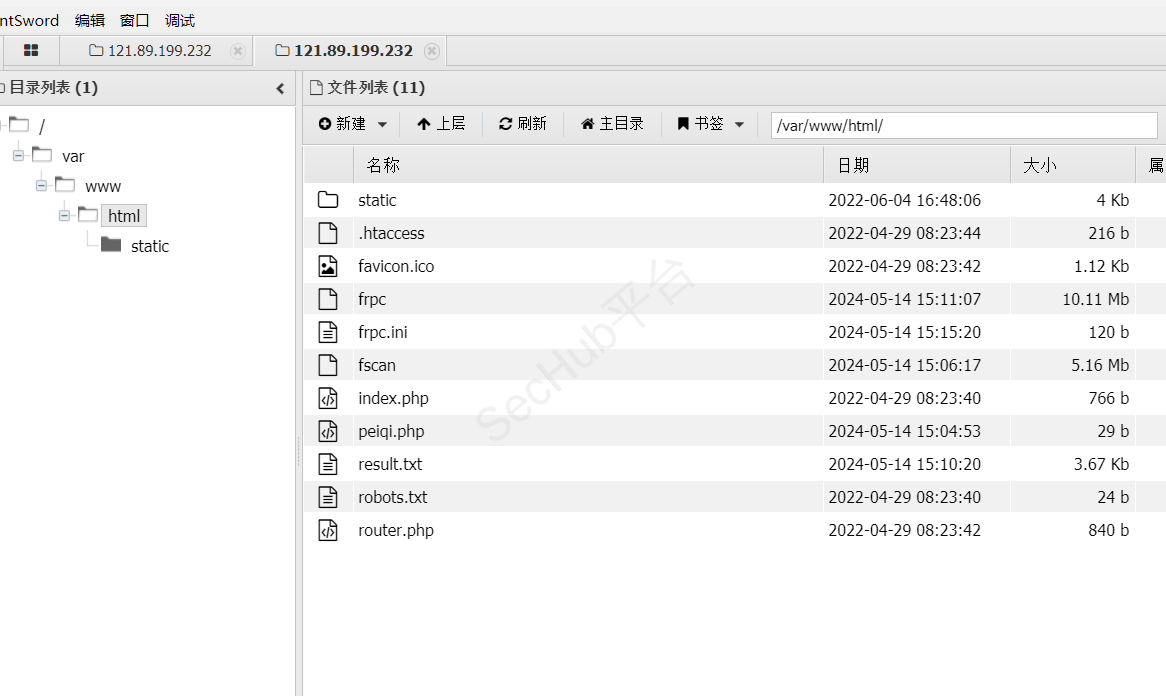Screen dimensions: 1166x696
Task: Collapse the www tree node
Action: (42, 186)
